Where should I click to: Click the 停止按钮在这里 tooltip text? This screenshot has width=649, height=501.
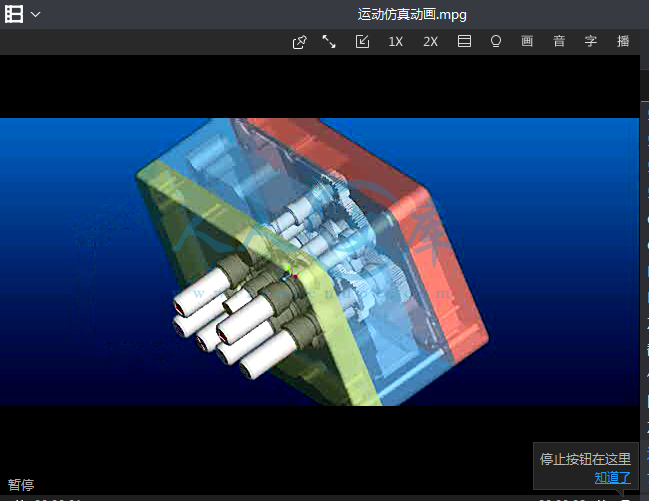point(586,459)
